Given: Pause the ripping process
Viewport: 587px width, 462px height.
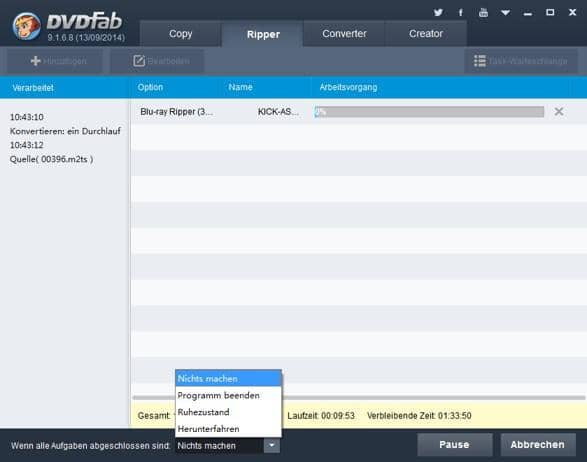Looking at the screenshot, I should (454, 444).
